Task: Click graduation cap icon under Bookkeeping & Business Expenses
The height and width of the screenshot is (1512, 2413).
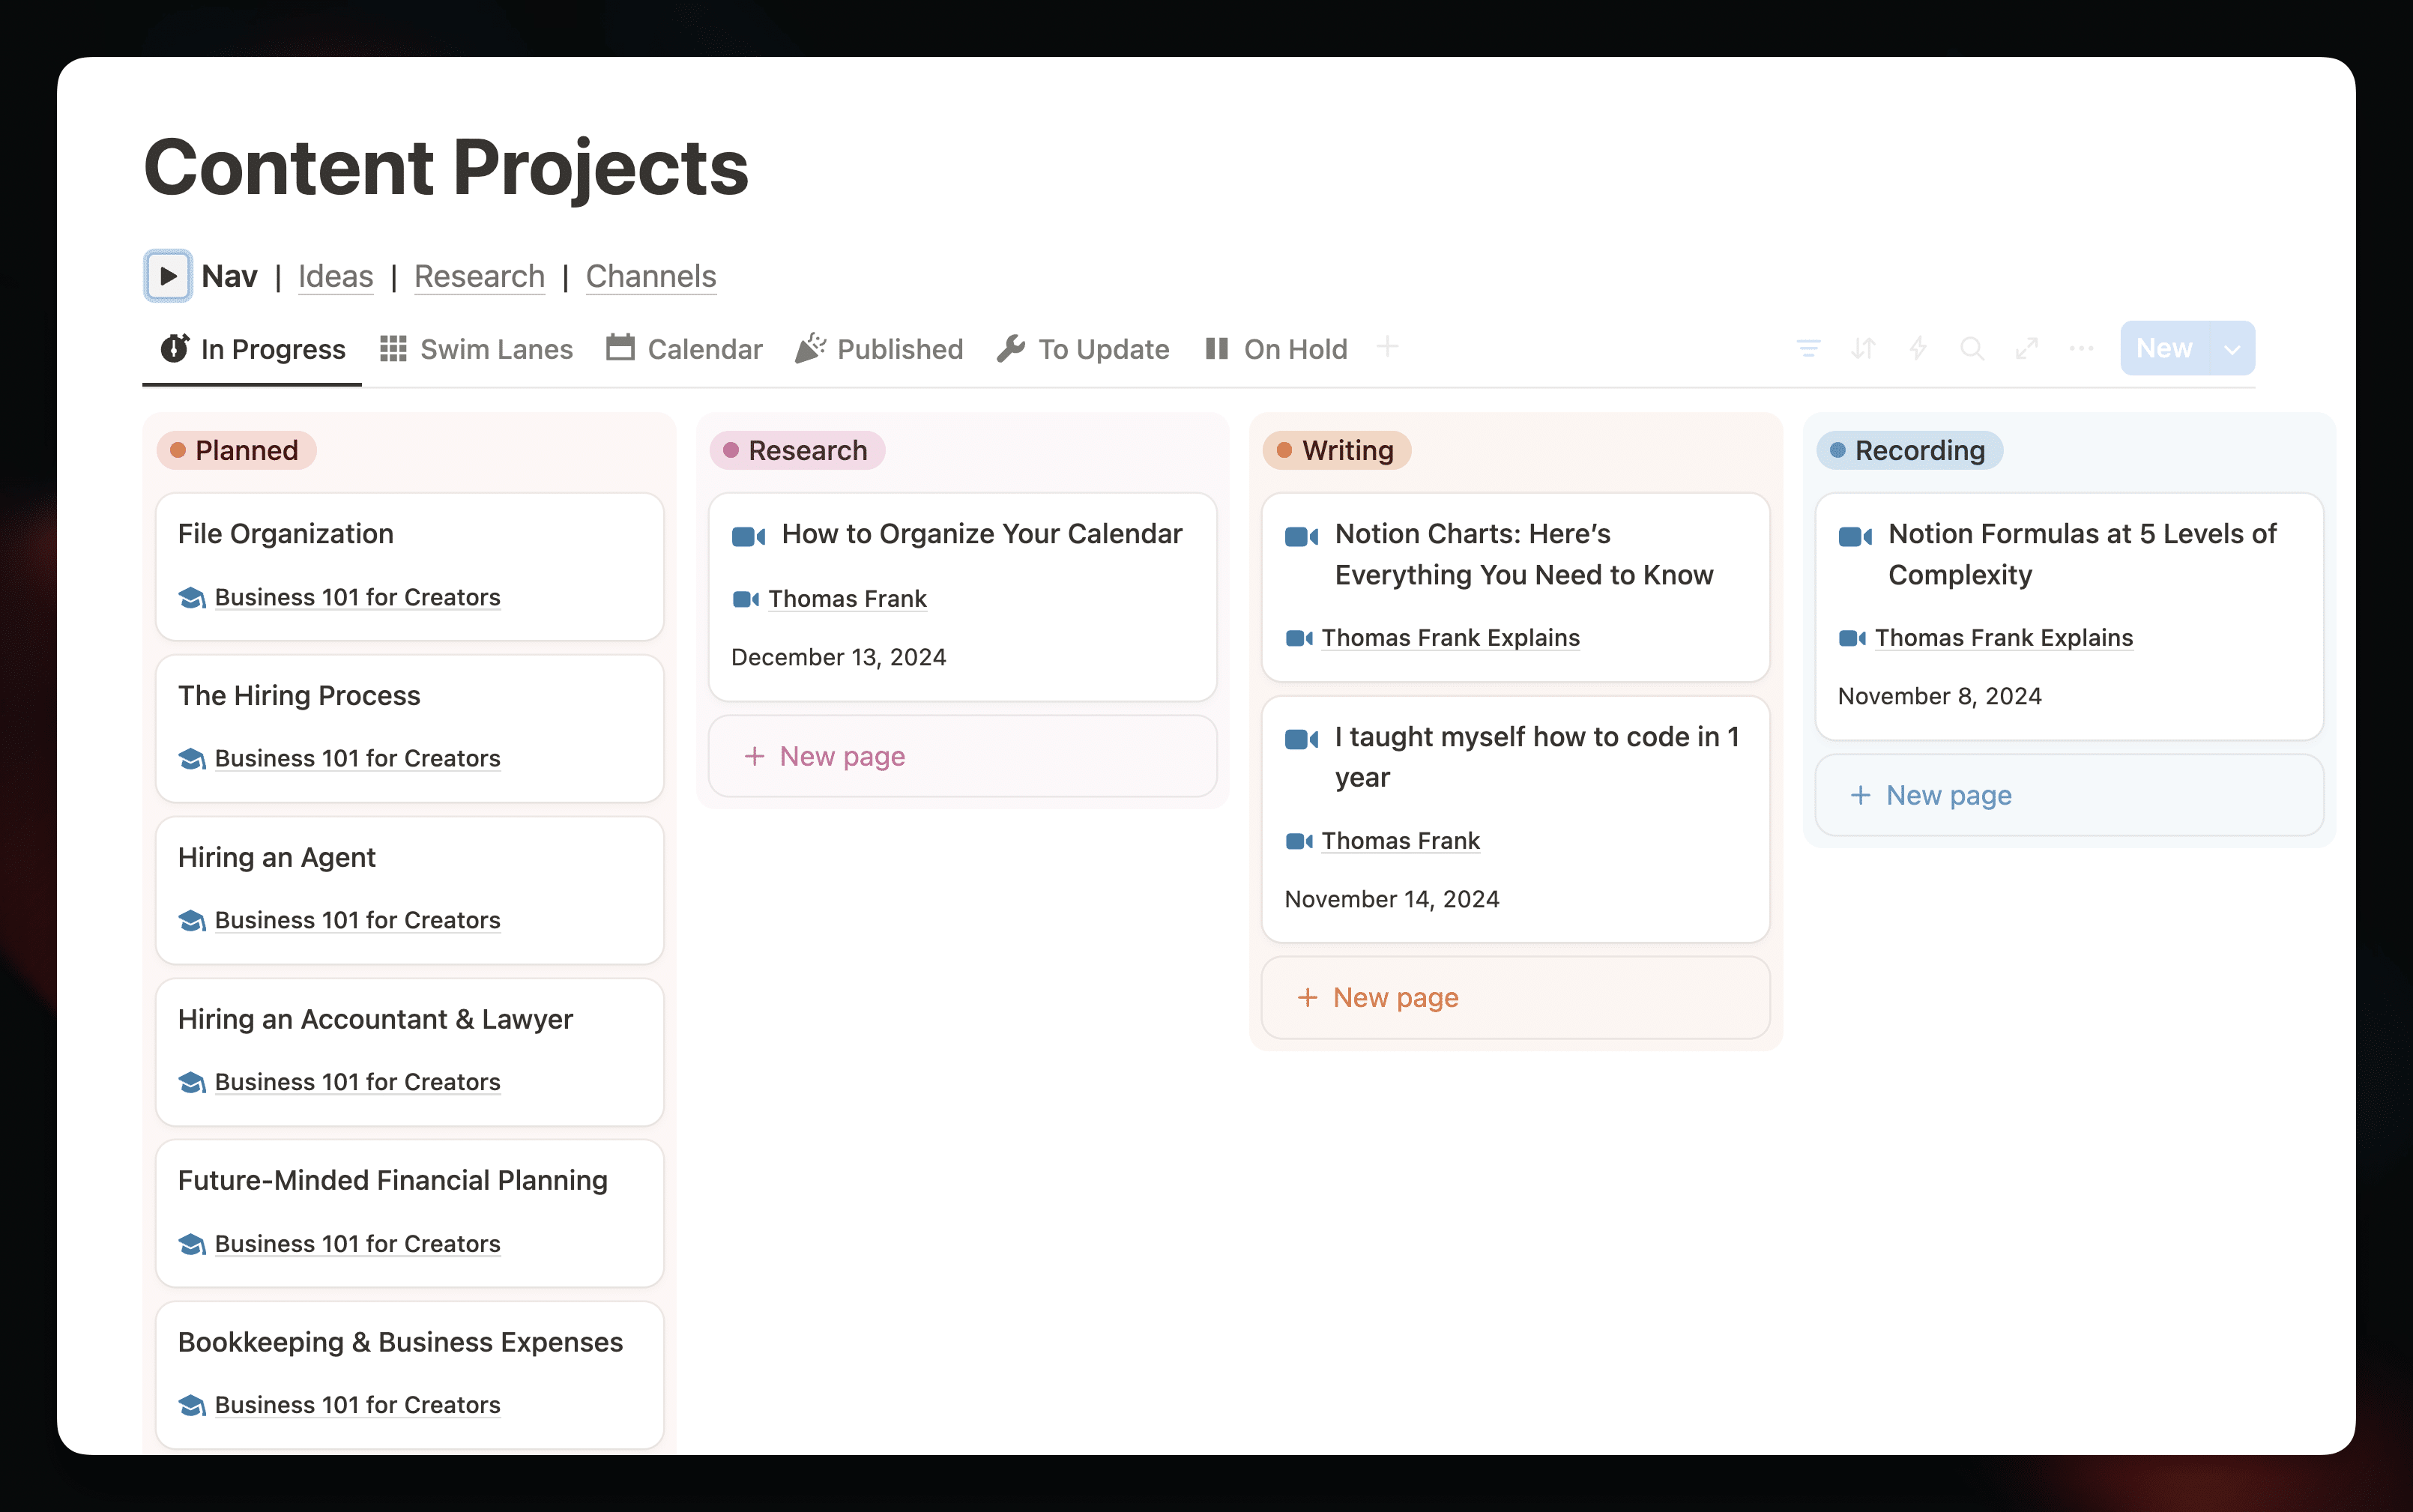Action: click(x=192, y=1405)
